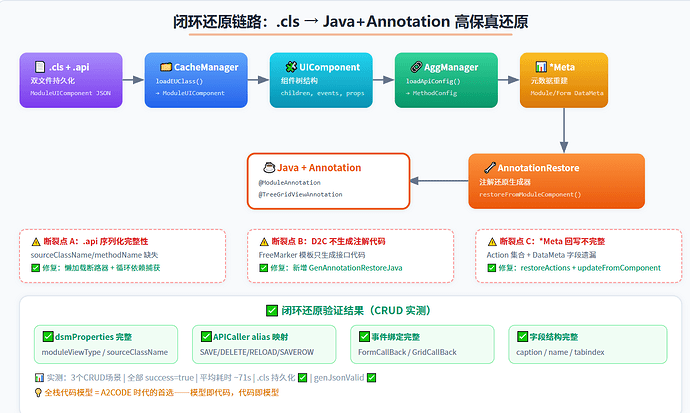Click the warning triangle for 断裂点 B
This screenshot has width=690, height=413.
(264, 241)
